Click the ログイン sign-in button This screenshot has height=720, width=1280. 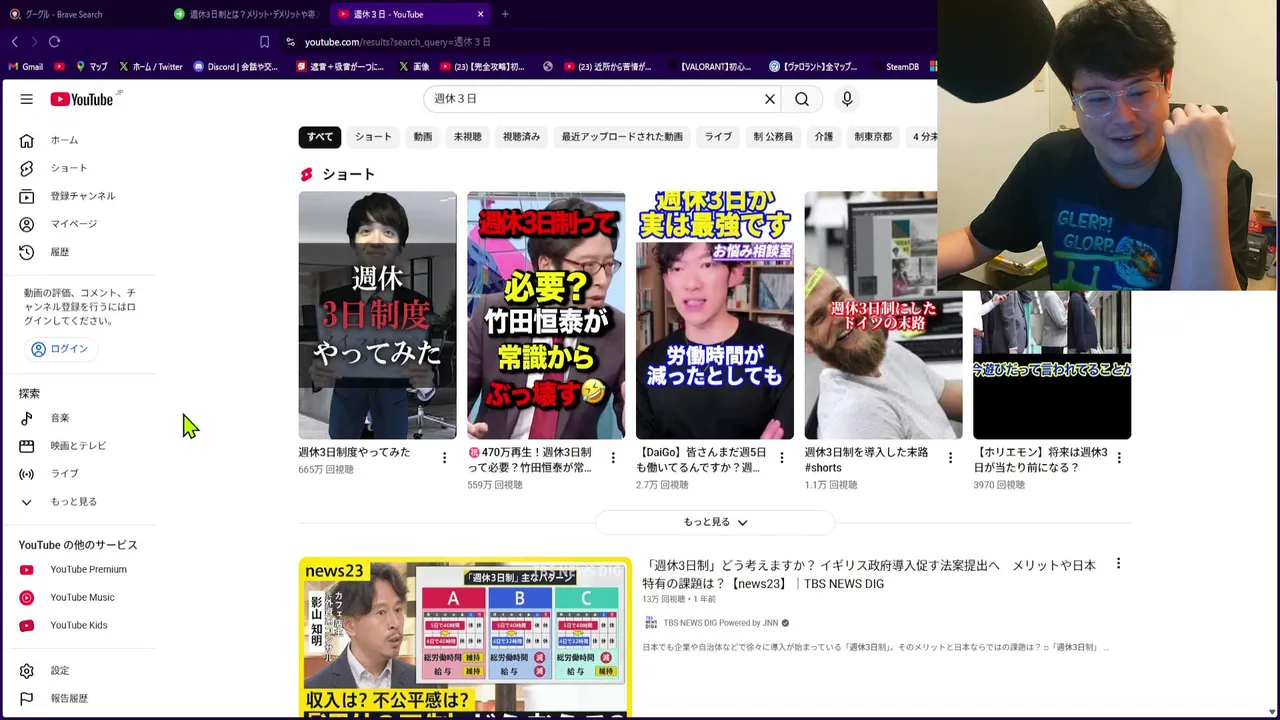(x=60, y=349)
